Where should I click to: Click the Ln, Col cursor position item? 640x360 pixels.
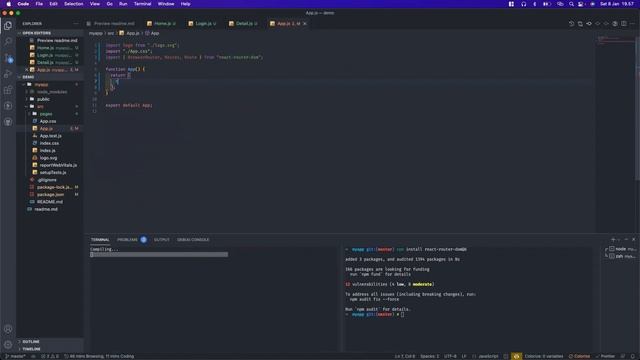point(404,356)
